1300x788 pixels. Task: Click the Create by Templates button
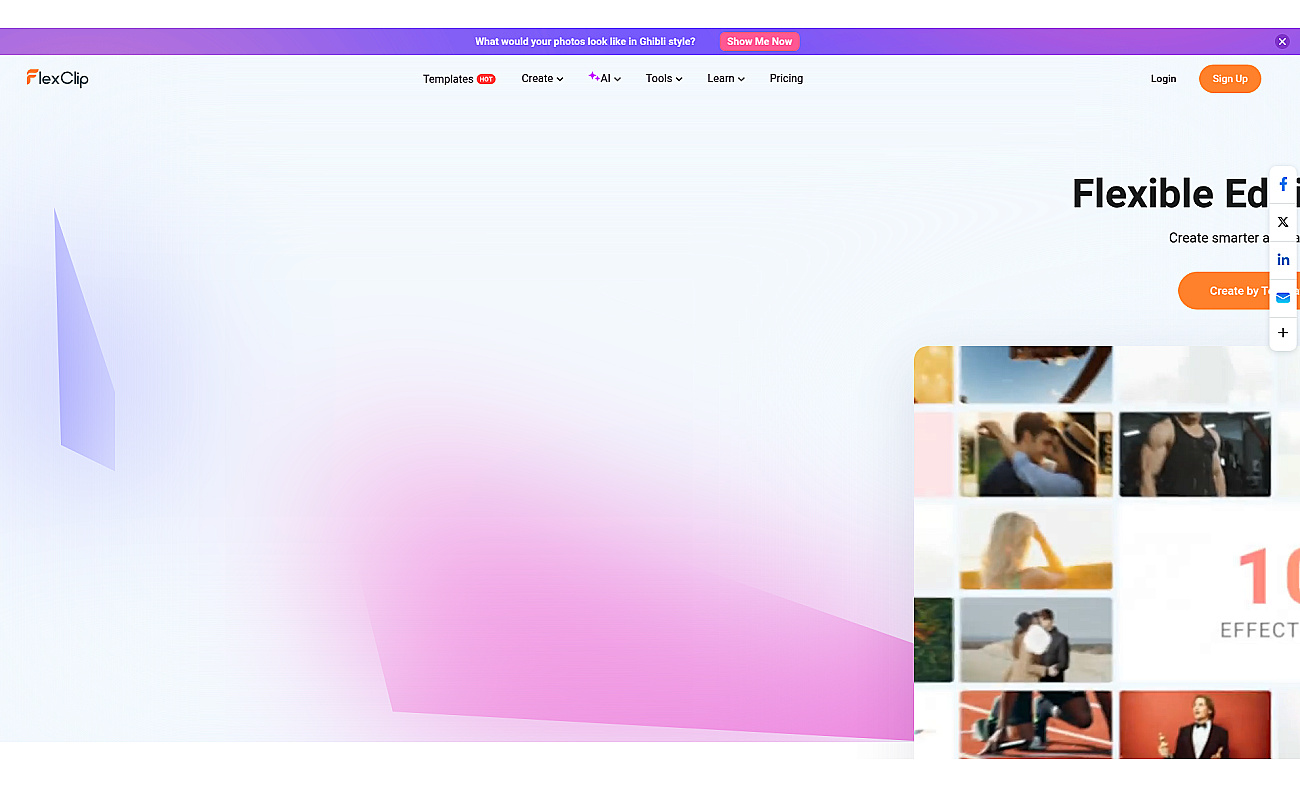pos(1239,291)
